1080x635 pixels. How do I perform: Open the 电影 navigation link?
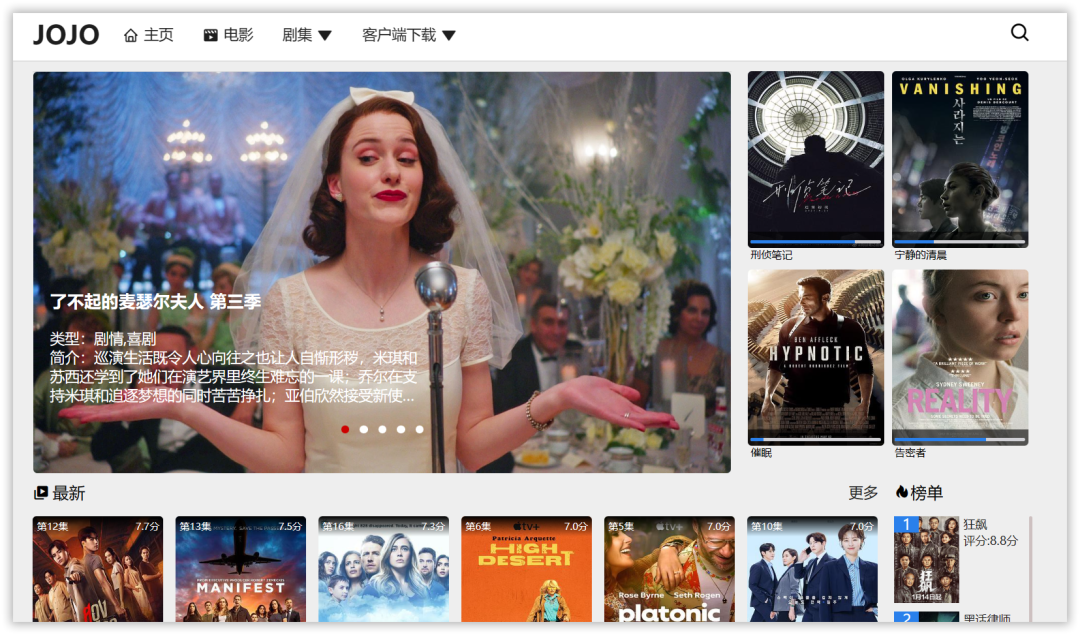click(238, 34)
